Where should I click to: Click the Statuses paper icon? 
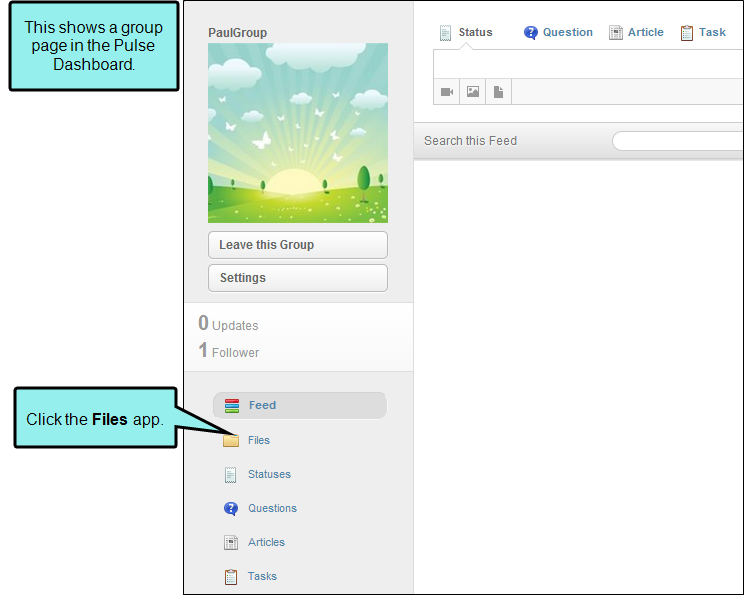(x=230, y=475)
